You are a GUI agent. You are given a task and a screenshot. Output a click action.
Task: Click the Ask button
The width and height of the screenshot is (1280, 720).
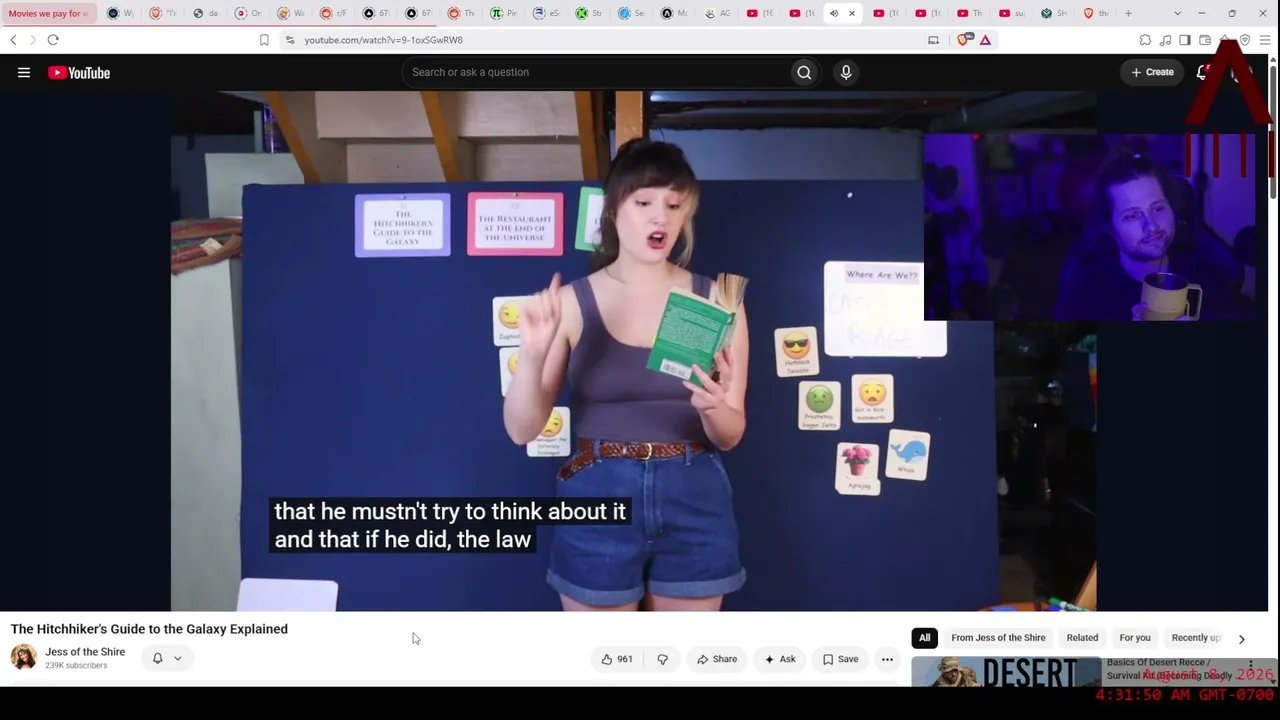click(780, 659)
